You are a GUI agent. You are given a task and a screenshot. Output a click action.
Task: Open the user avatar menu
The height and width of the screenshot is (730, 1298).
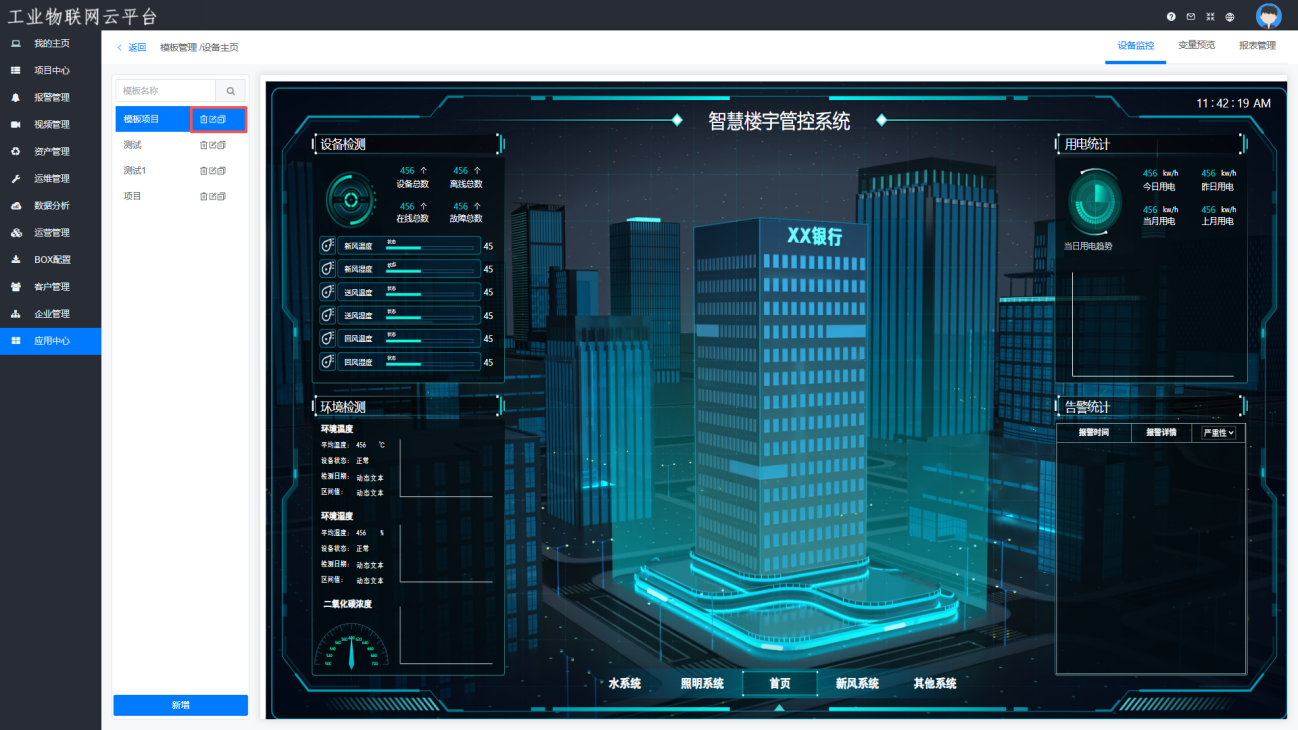(1268, 16)
